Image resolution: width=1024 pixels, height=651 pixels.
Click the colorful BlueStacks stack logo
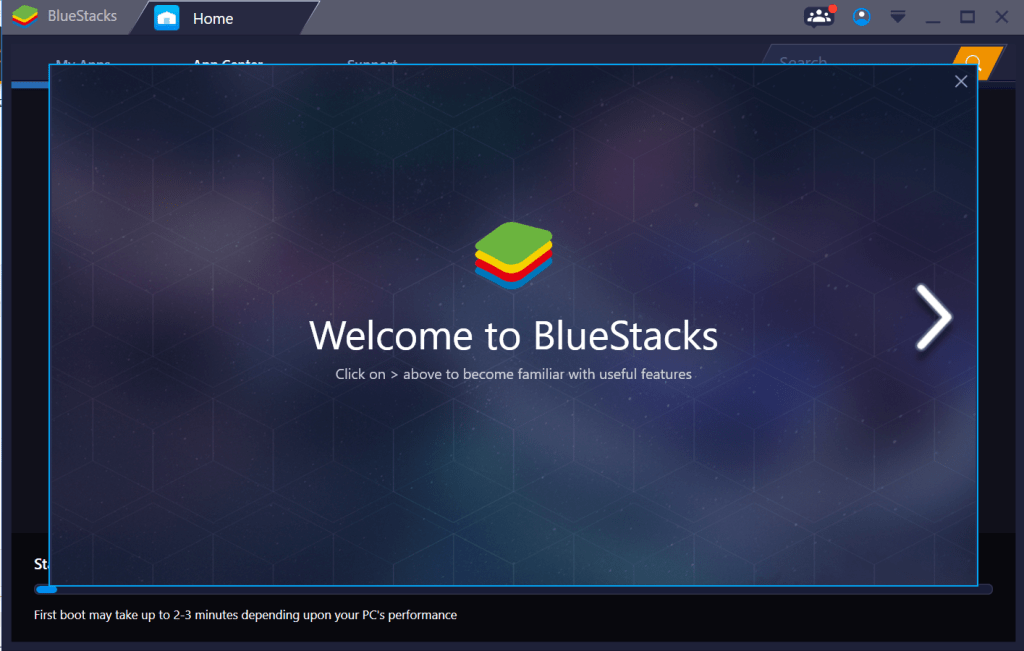tap(513, 255)
